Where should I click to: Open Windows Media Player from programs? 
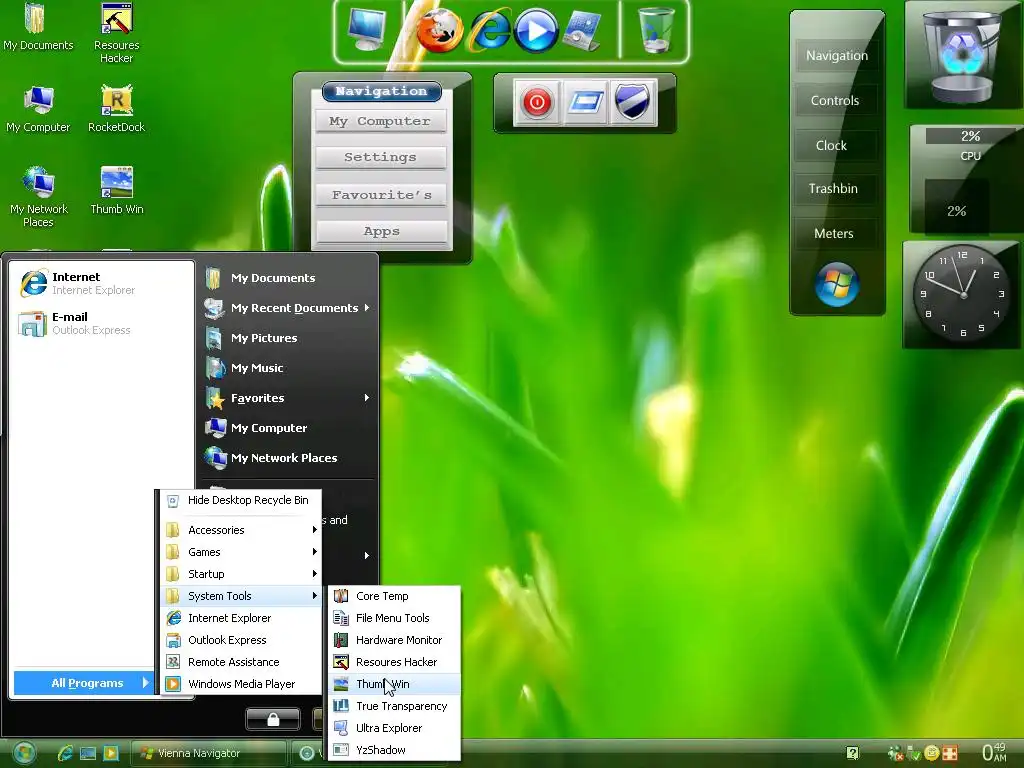(241, 684)
